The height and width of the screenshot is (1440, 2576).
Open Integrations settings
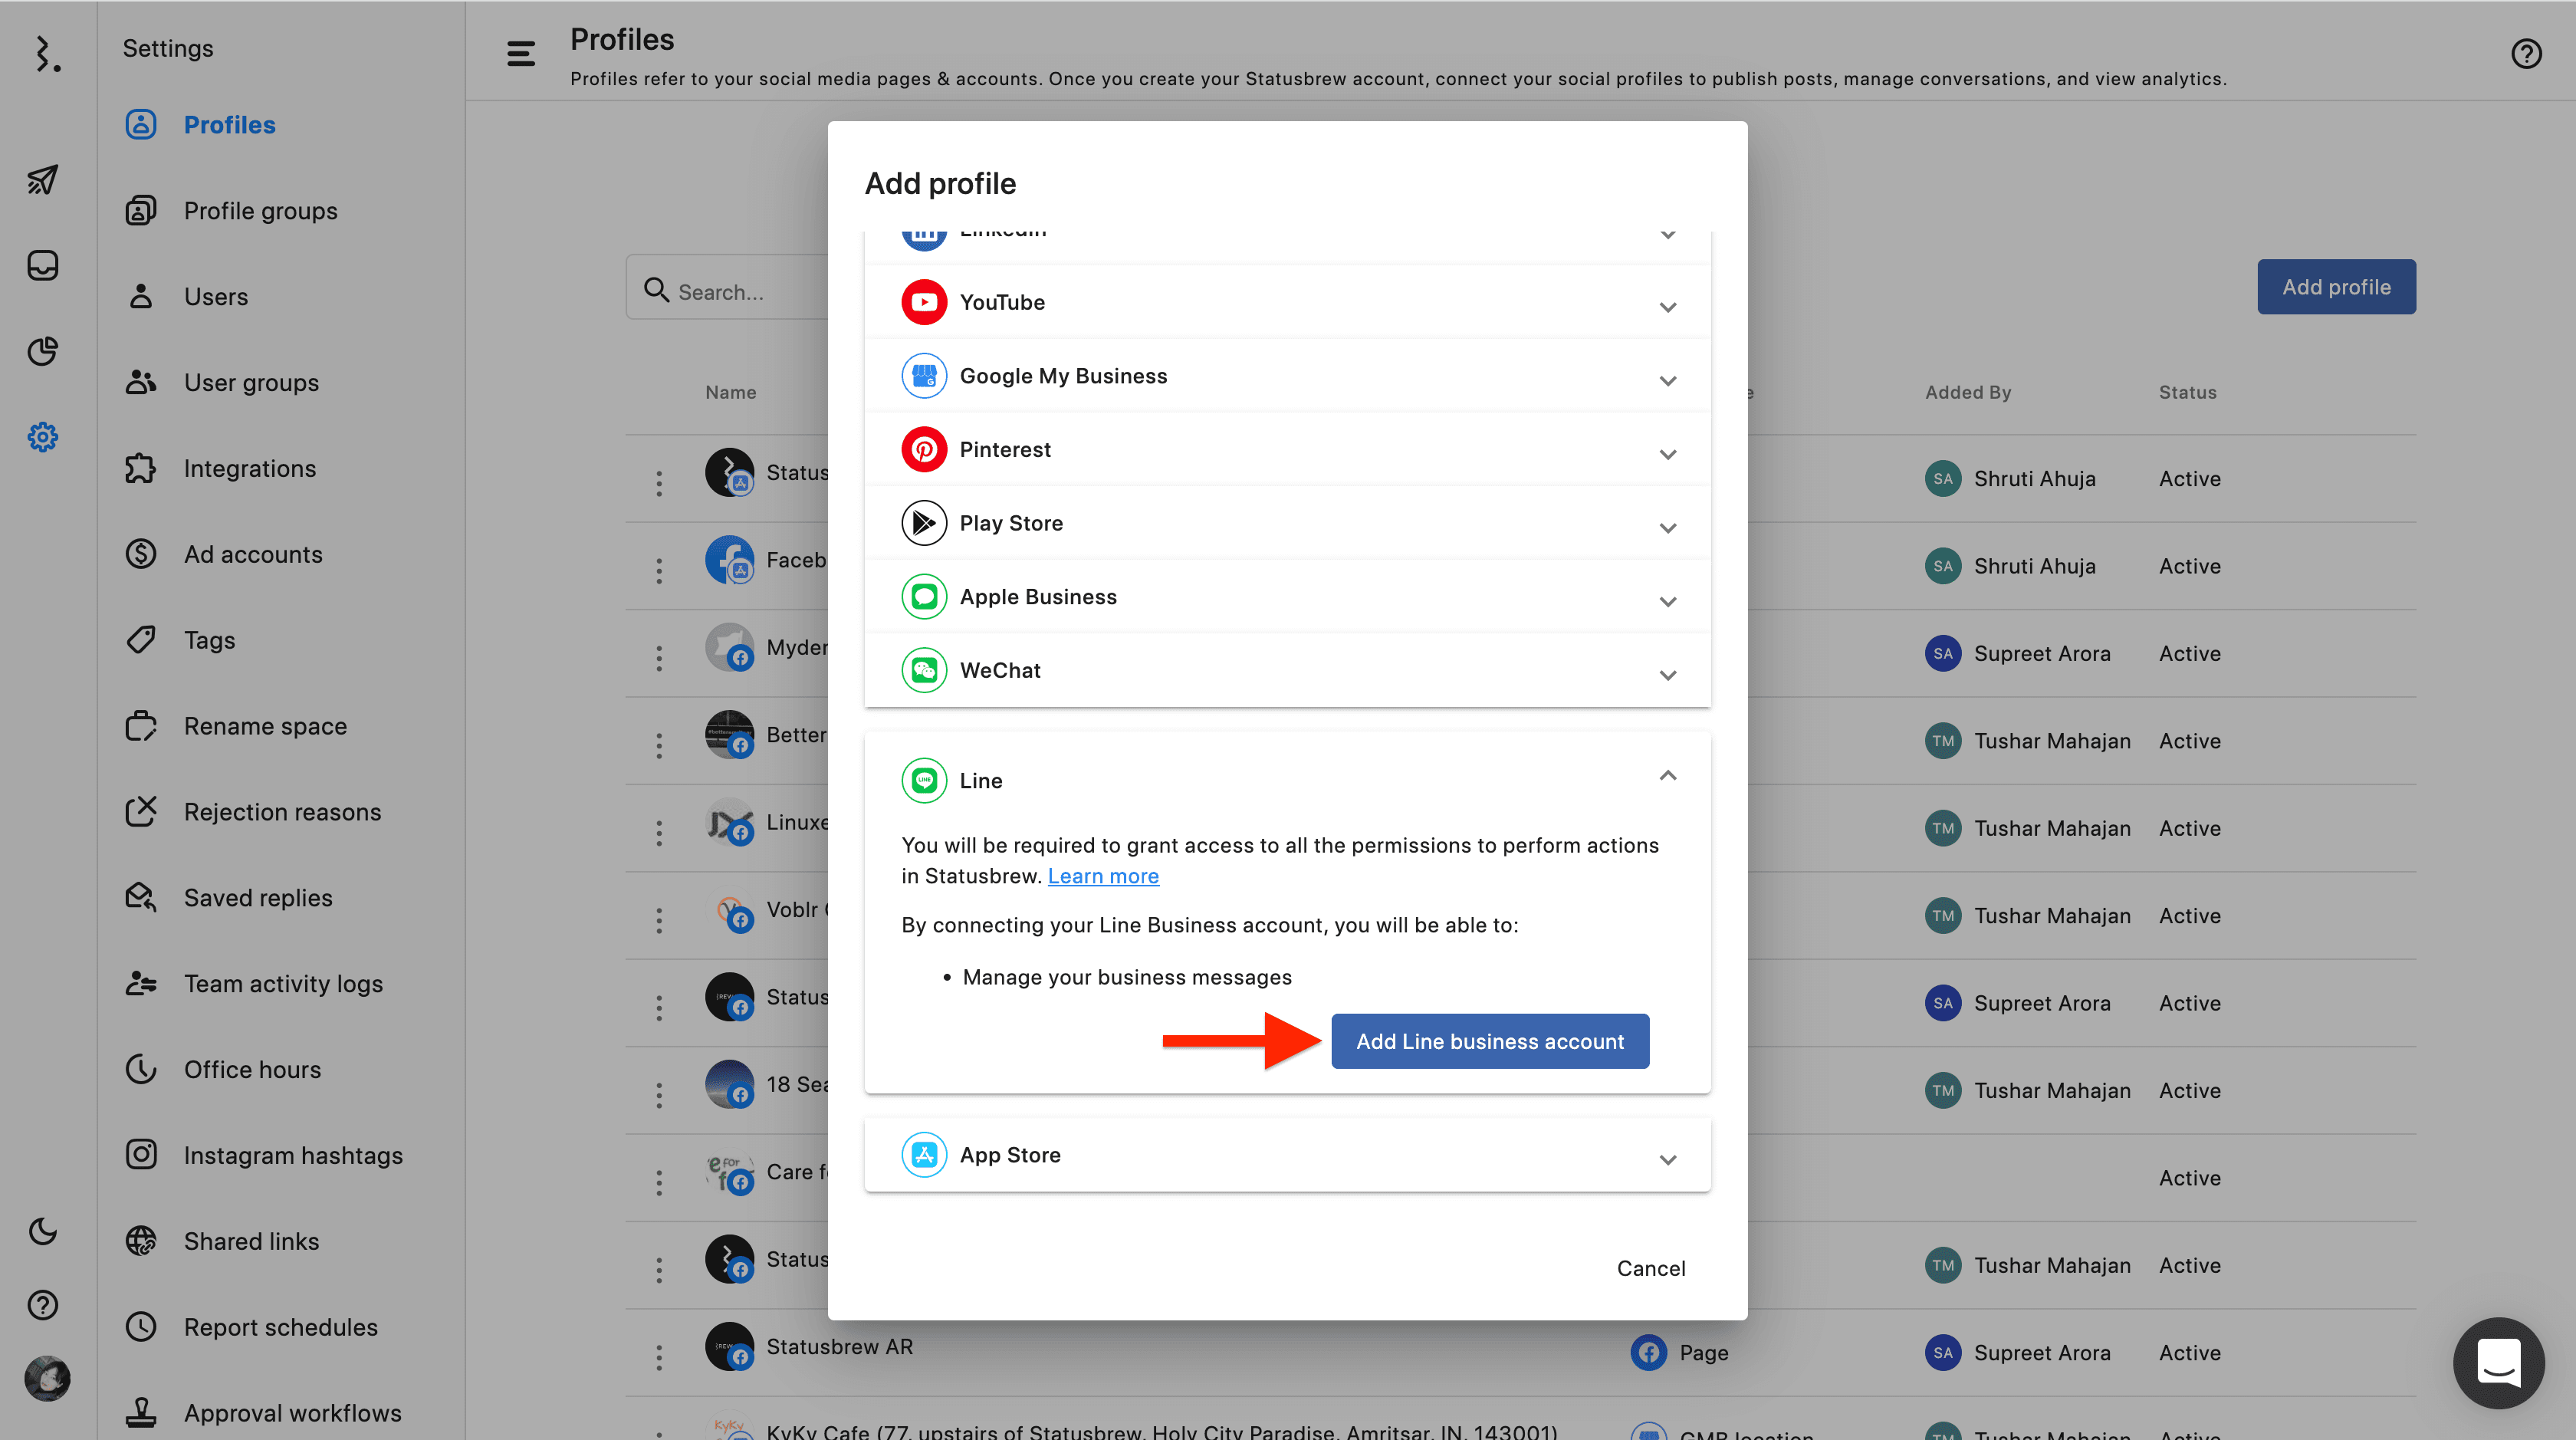pyautogui.click(x=220, y=469)
